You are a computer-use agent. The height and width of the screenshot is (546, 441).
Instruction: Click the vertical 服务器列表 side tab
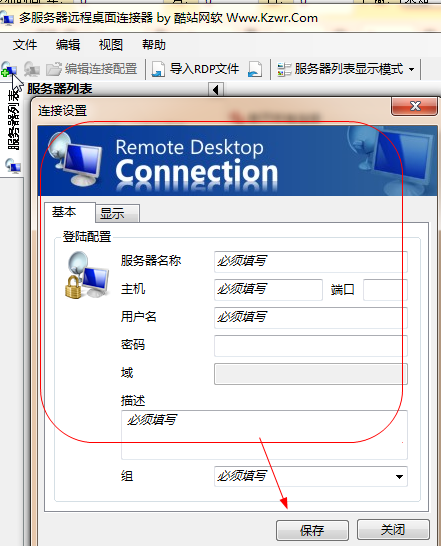tap(13, 119)
